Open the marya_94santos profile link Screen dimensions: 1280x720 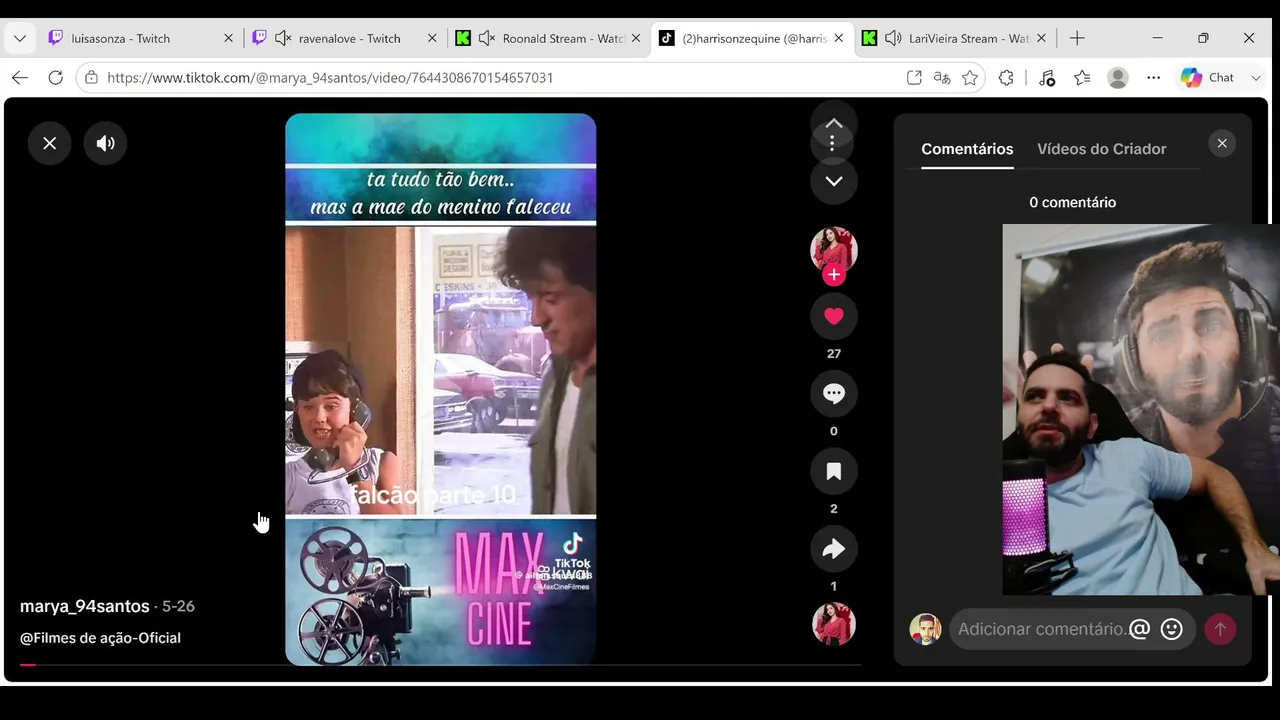85,606
